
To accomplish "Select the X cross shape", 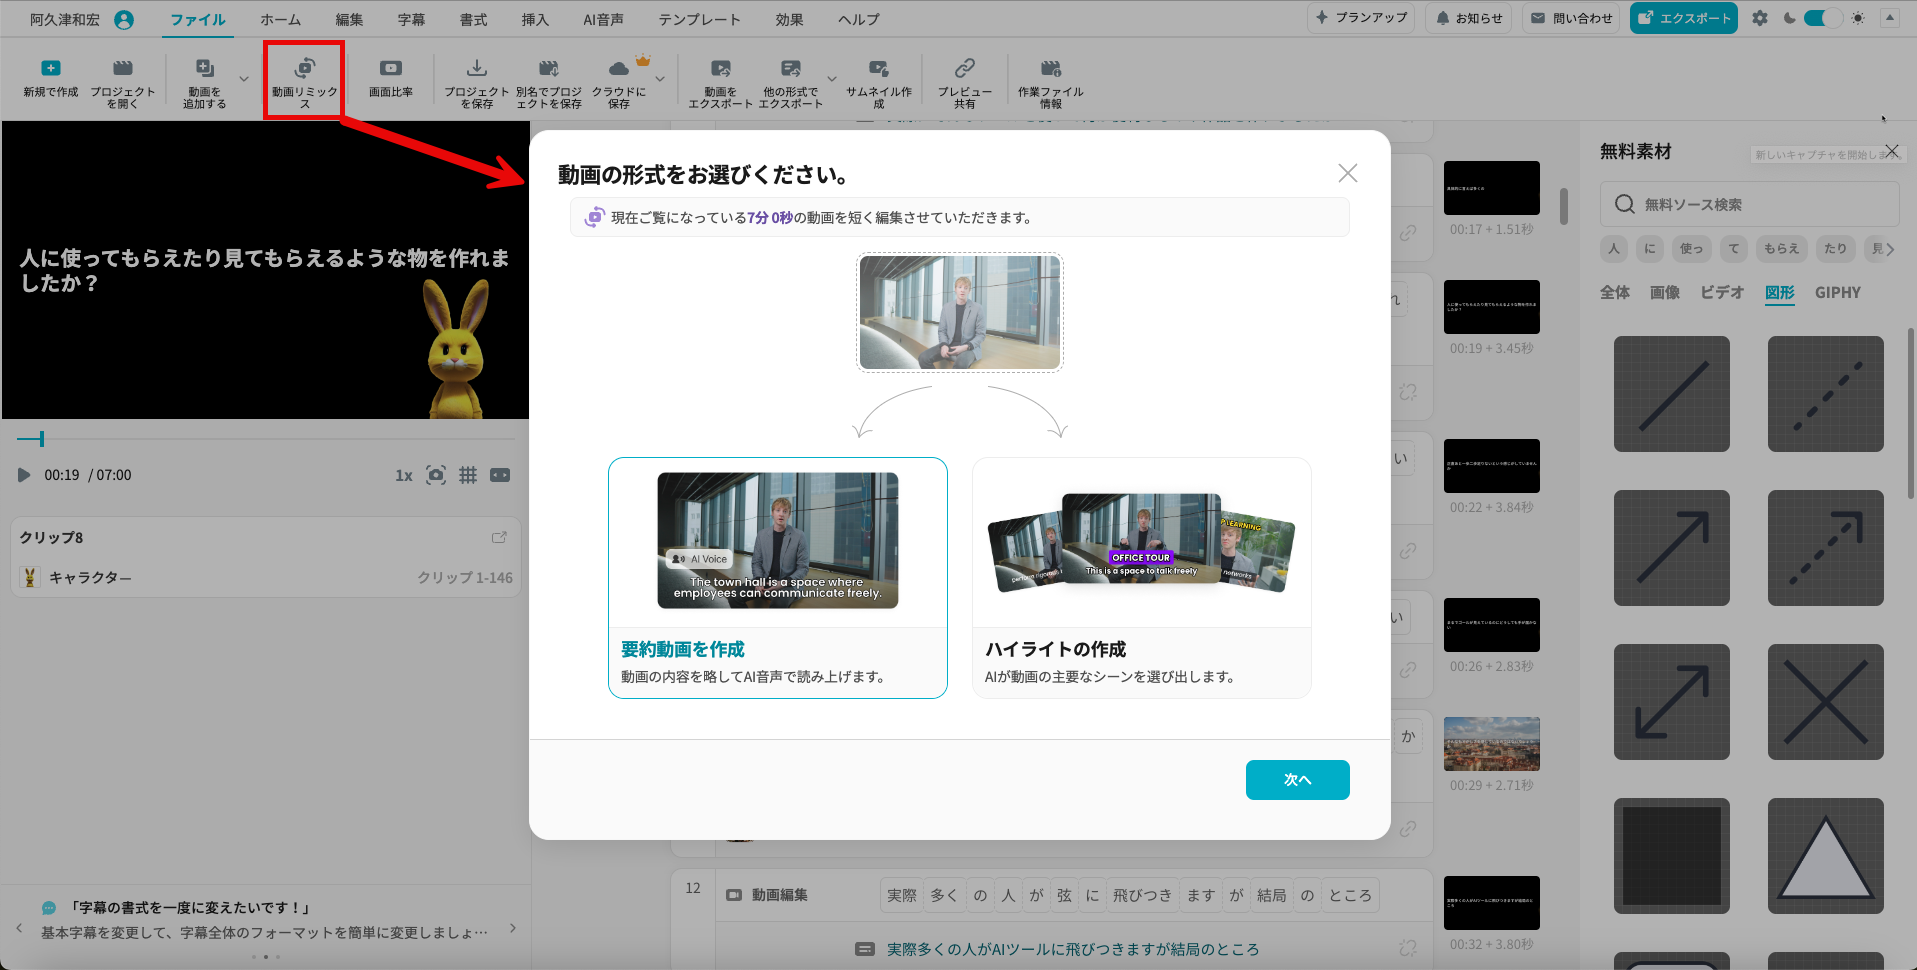I will (x=1825, y=702).
